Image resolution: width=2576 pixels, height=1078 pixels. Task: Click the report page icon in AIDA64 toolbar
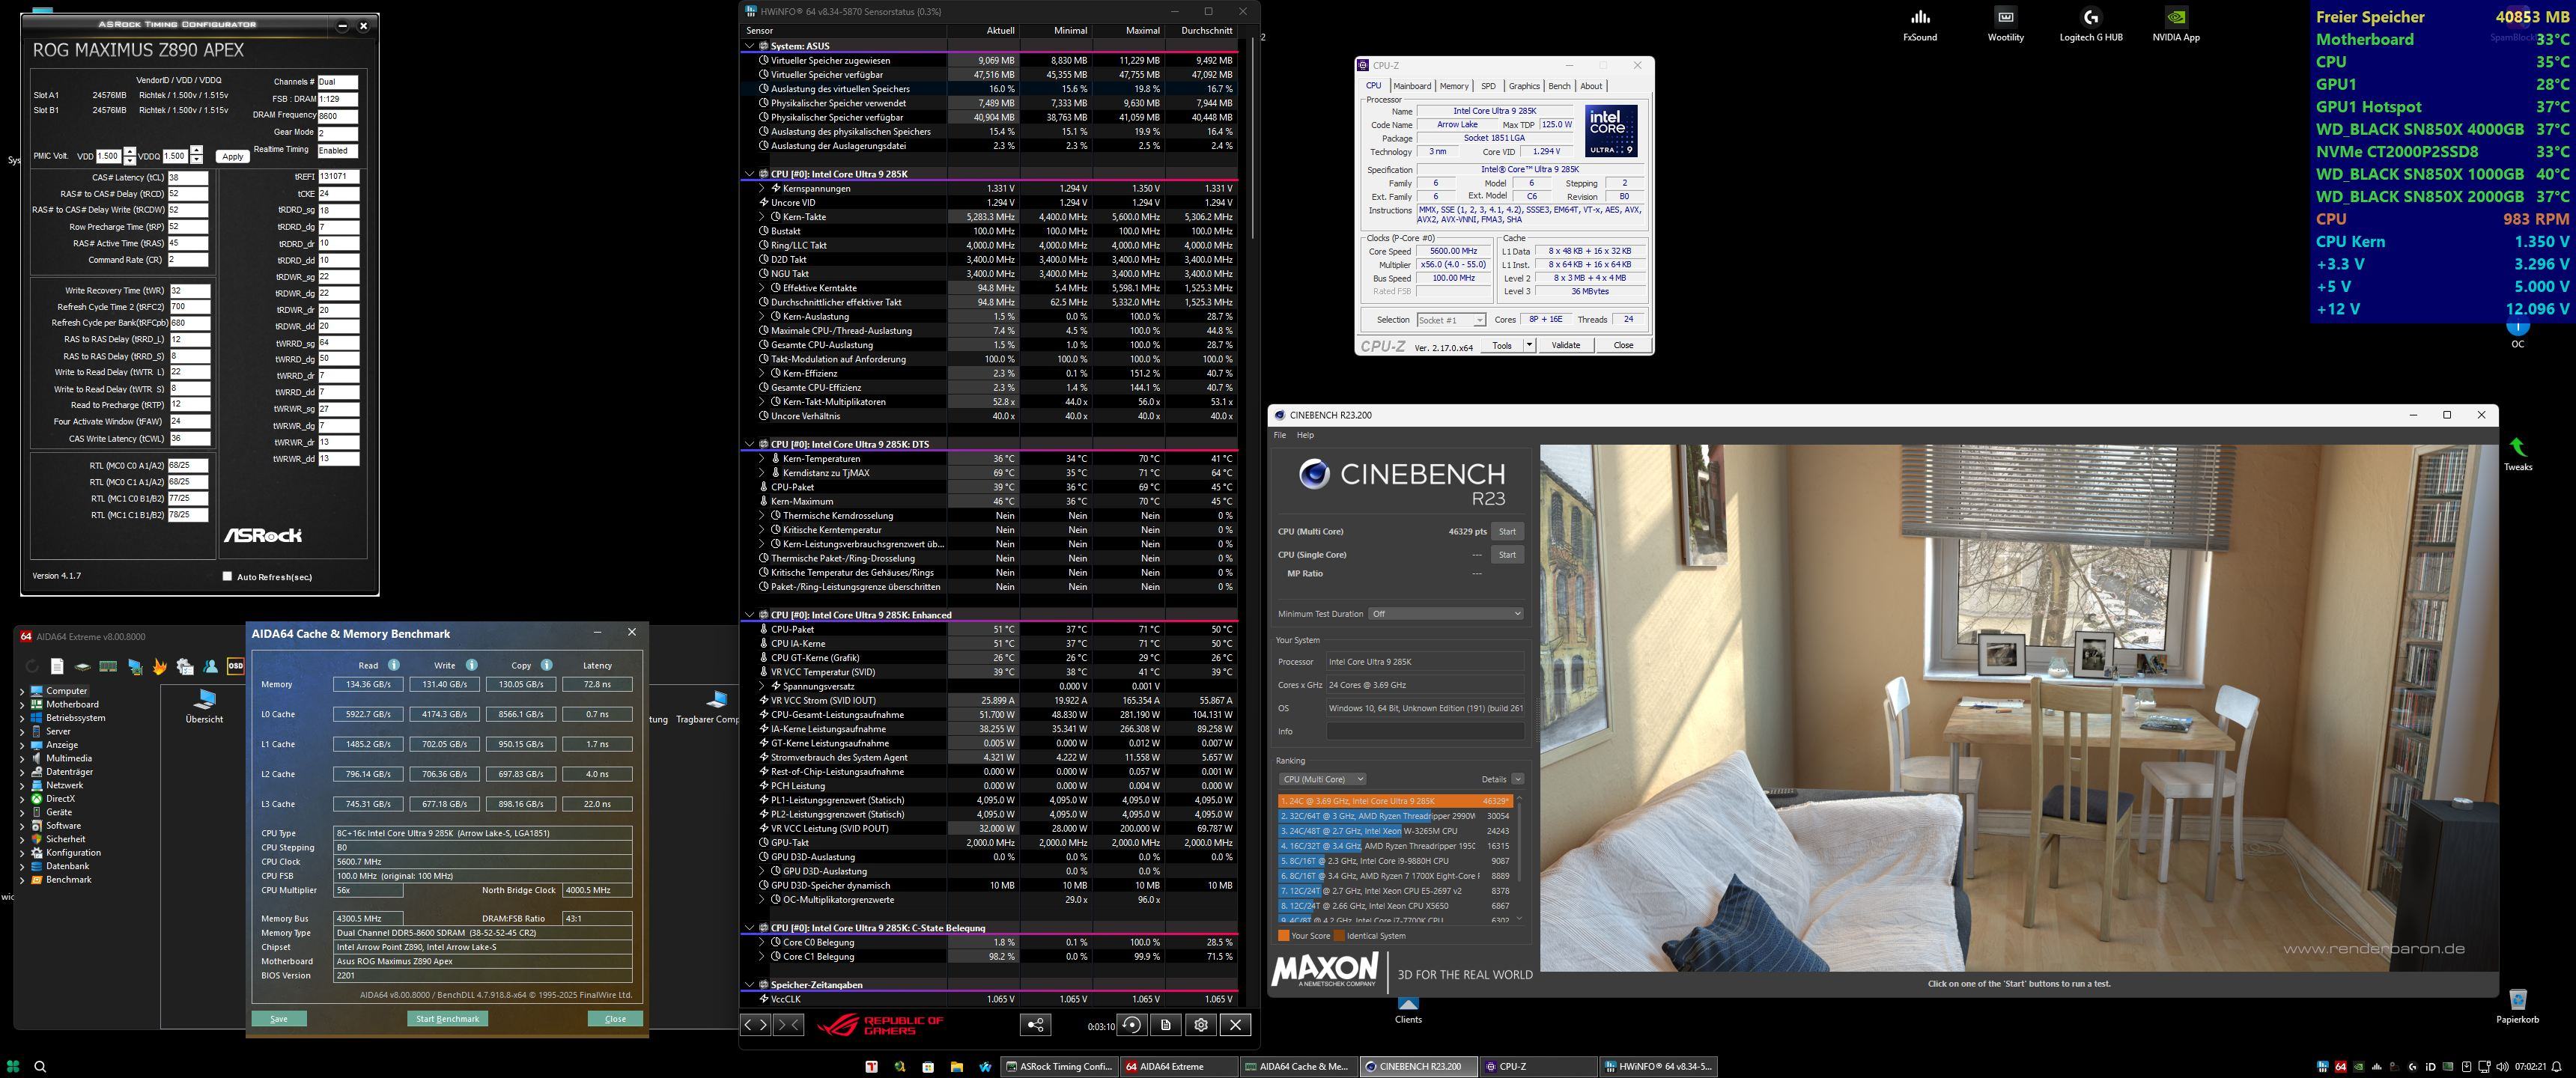click(x=57, y=666)
